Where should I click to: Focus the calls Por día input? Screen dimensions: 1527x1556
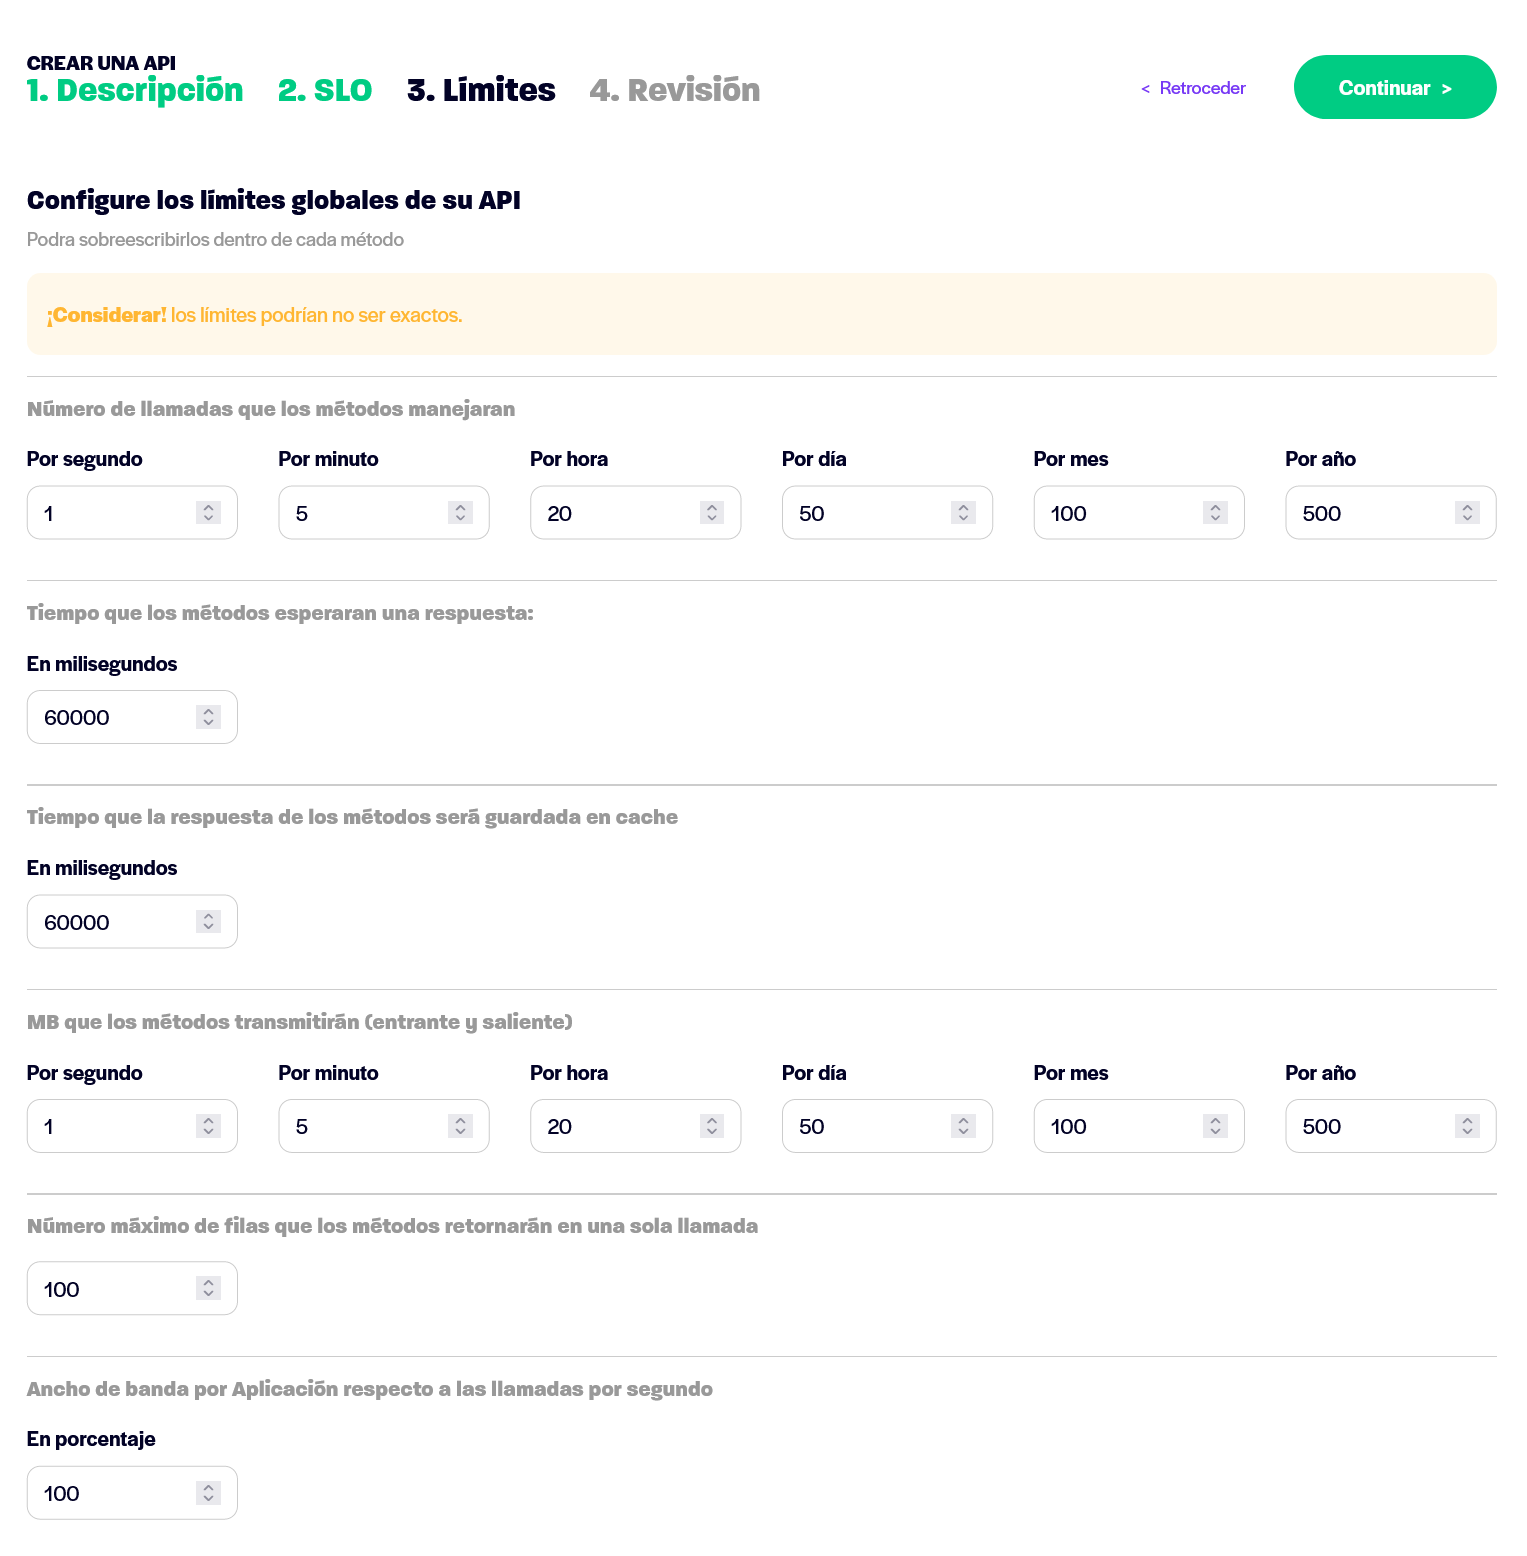[887, 513]
